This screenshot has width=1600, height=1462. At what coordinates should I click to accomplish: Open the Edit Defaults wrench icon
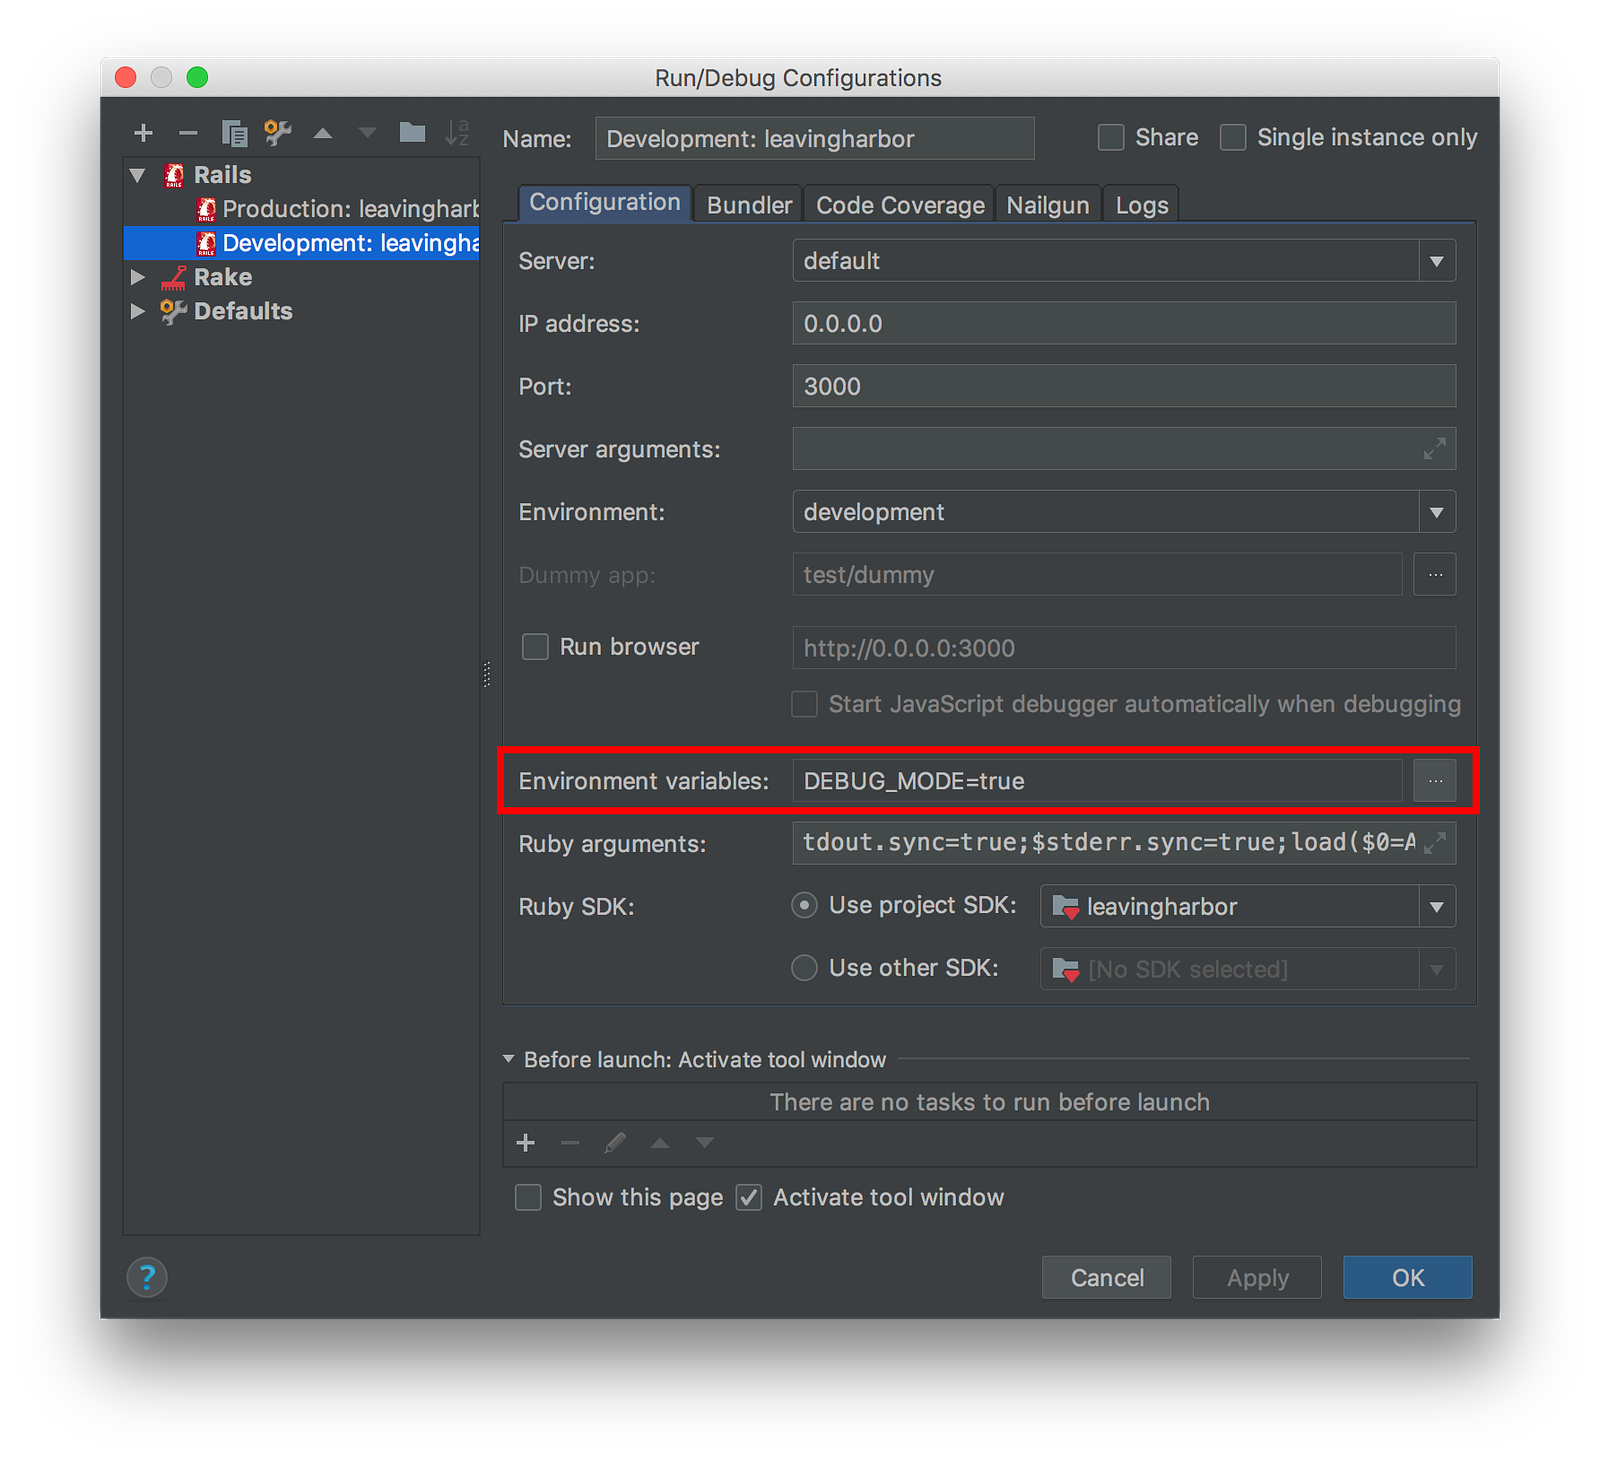point(278,131)
